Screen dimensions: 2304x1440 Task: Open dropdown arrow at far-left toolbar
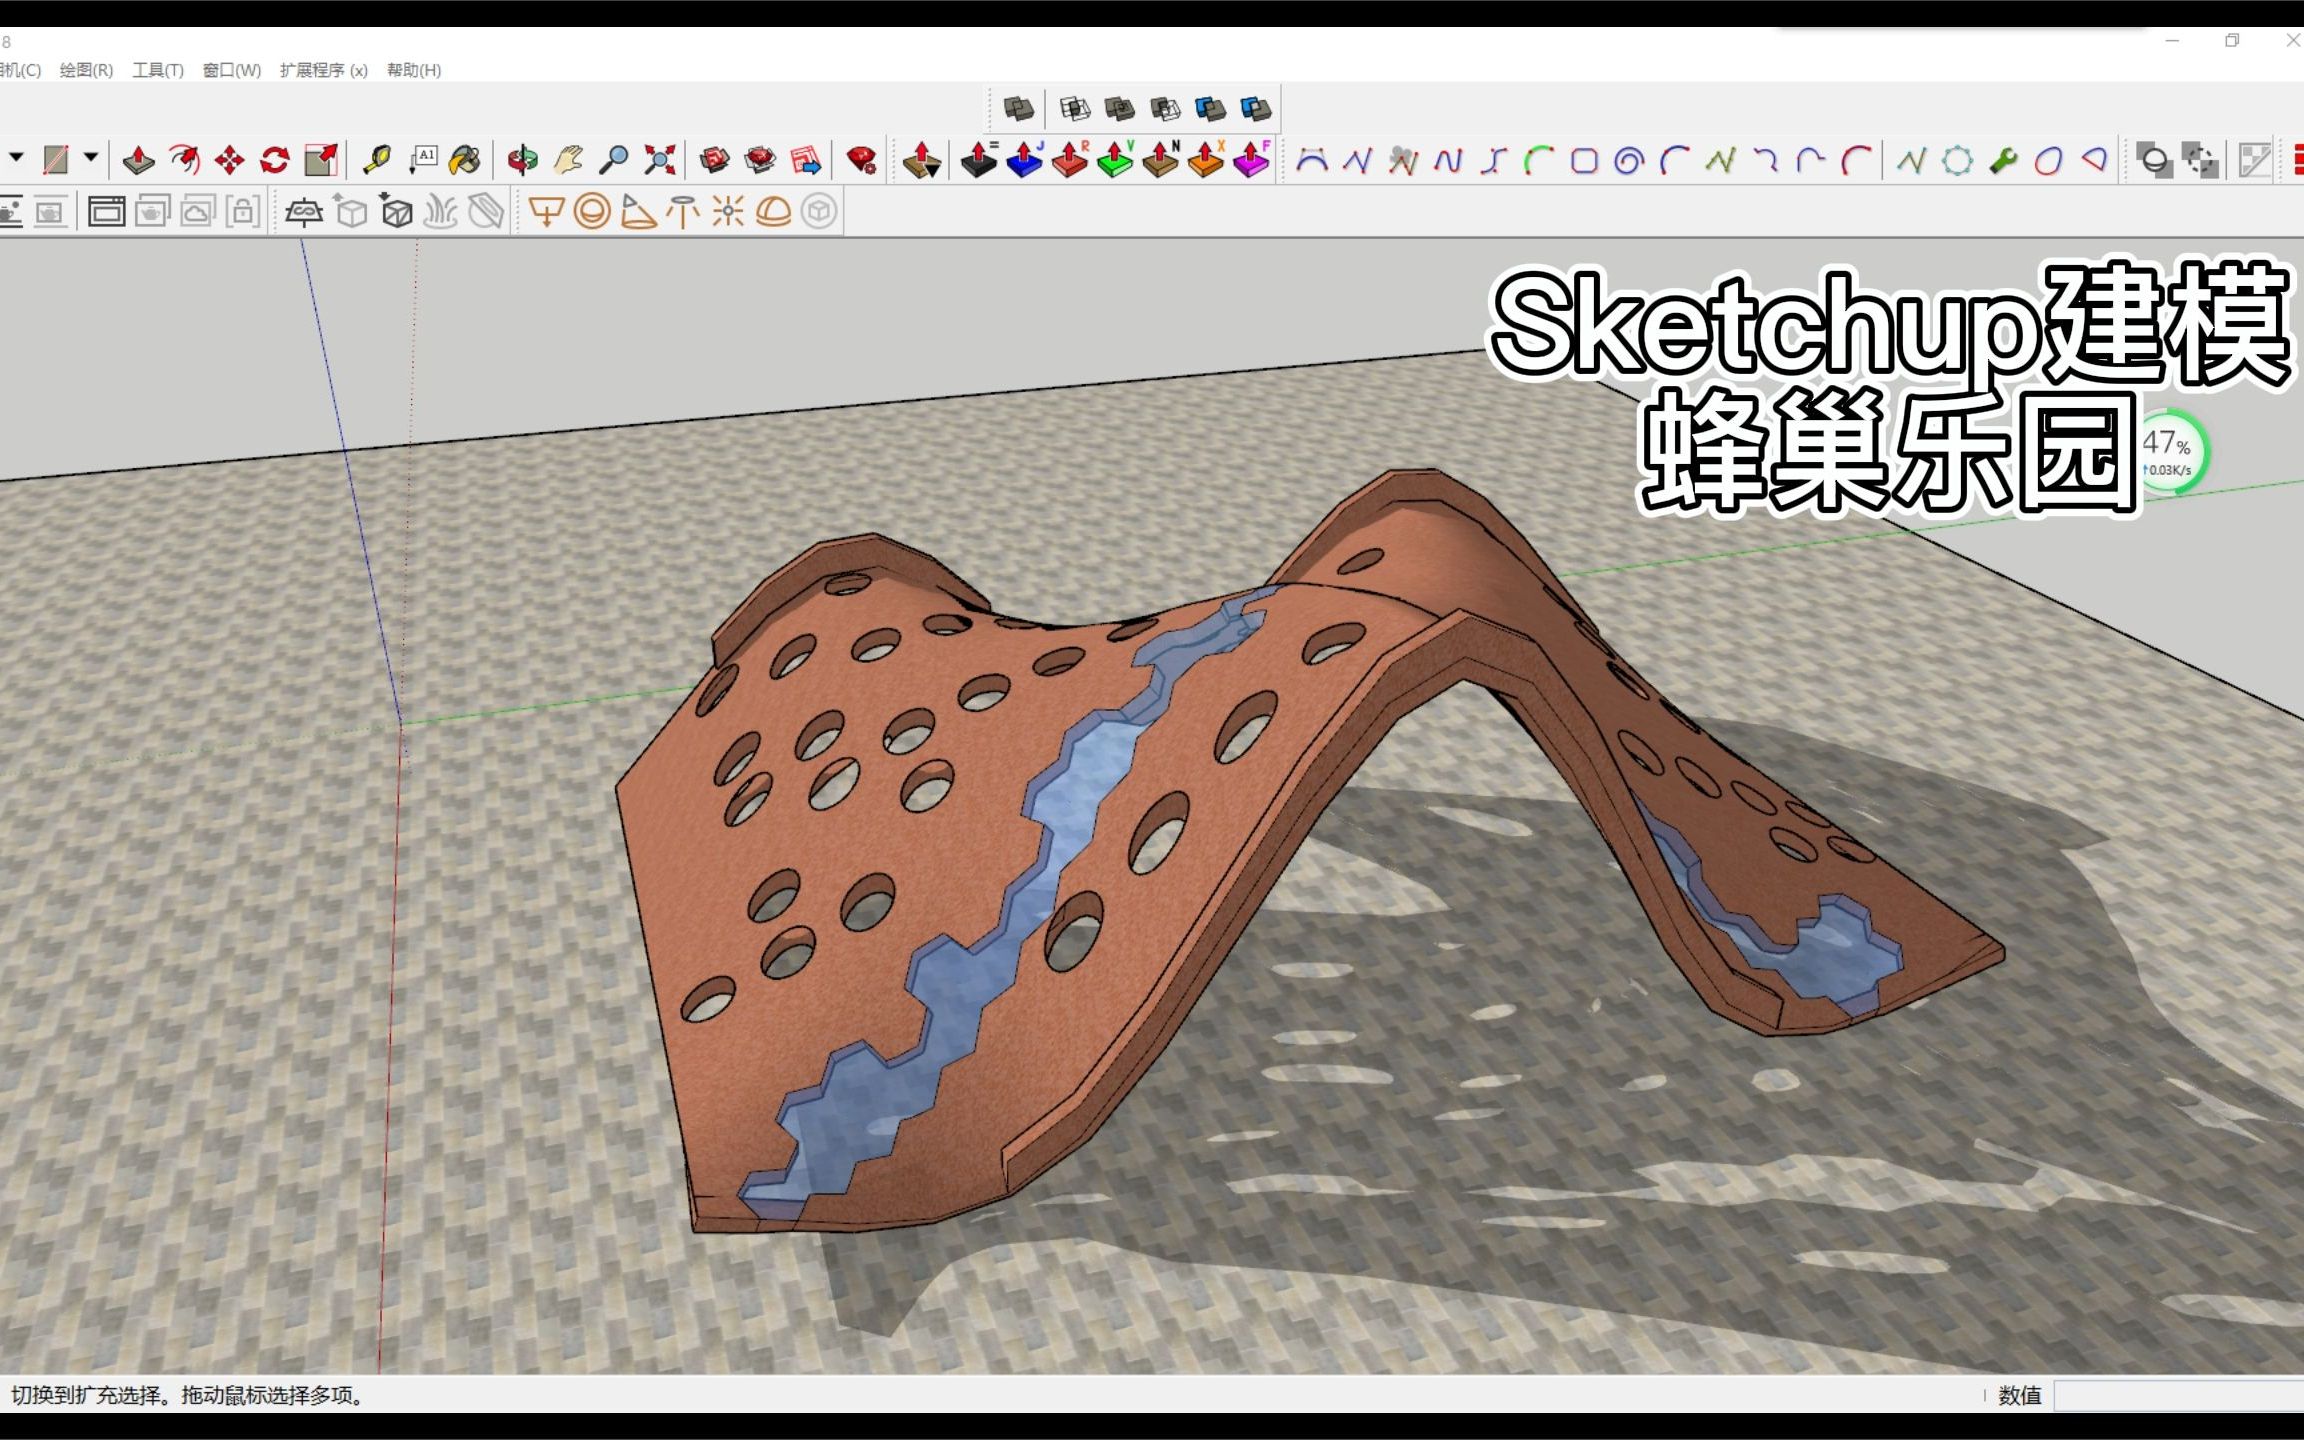[16, 158]
